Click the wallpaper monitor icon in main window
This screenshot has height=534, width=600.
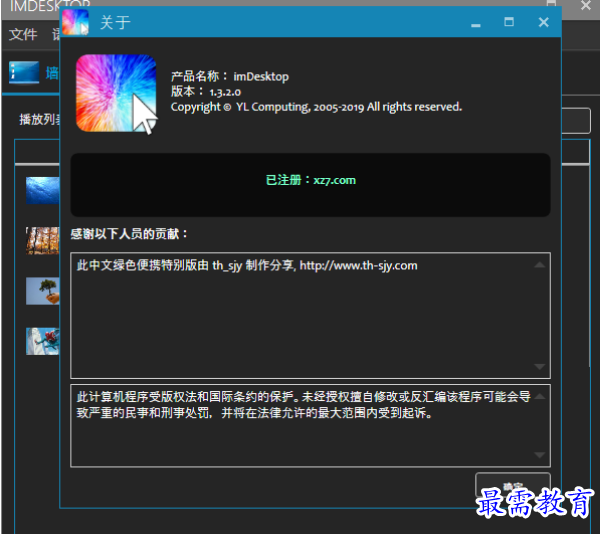[x=24, y=72]
